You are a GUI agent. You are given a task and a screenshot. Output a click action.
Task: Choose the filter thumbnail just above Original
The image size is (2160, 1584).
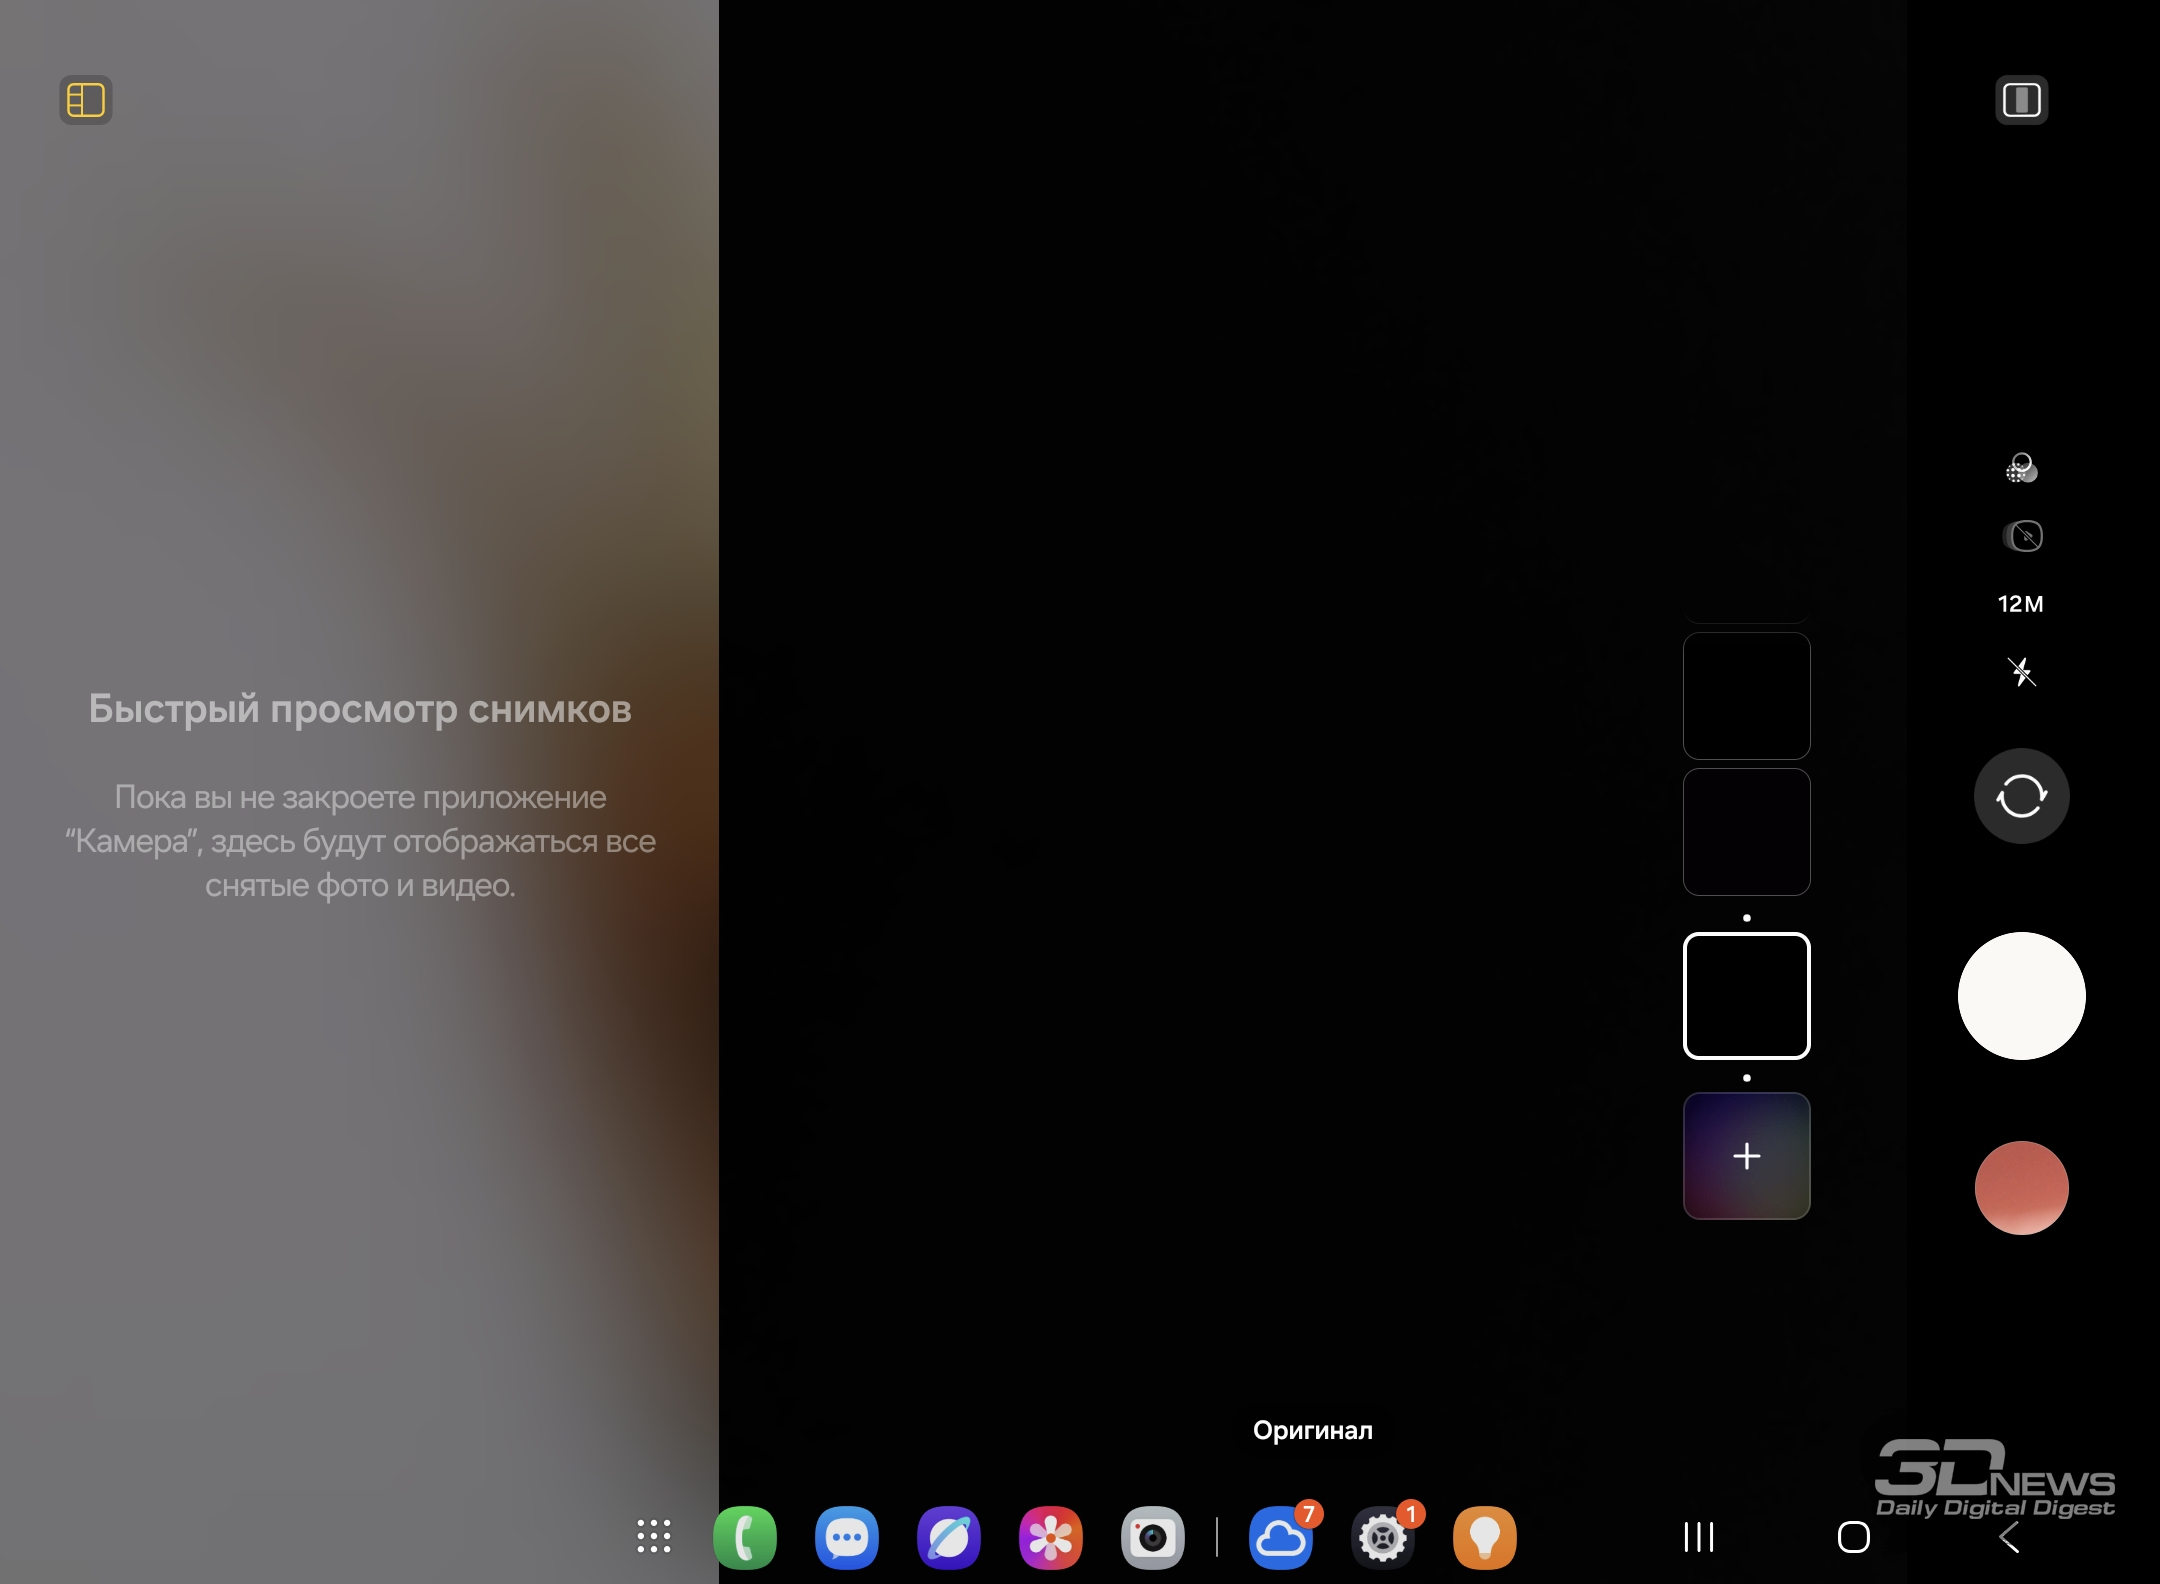pos(1746,832)
